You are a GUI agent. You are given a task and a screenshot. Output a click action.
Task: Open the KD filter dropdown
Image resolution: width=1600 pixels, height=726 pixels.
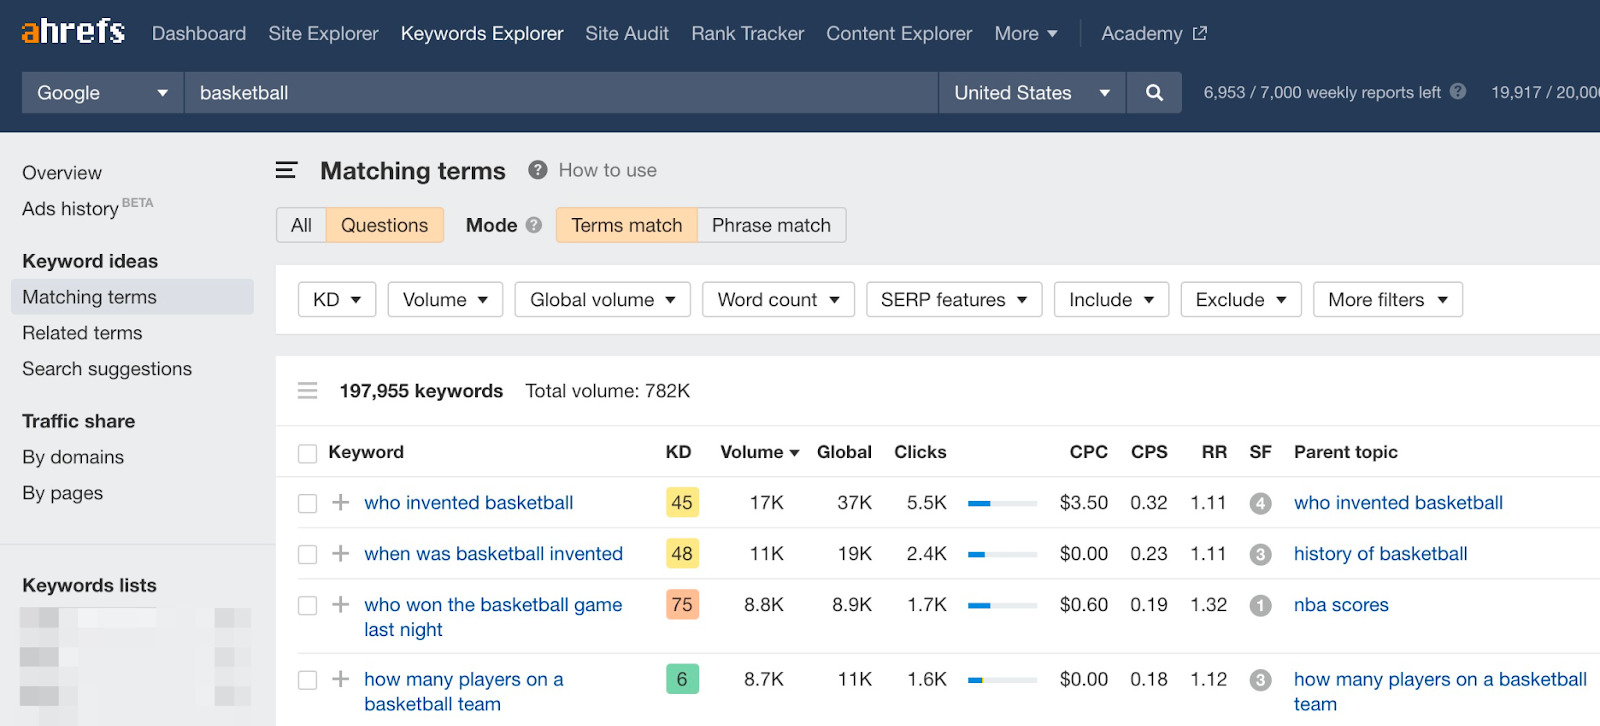tap(336, 300)
